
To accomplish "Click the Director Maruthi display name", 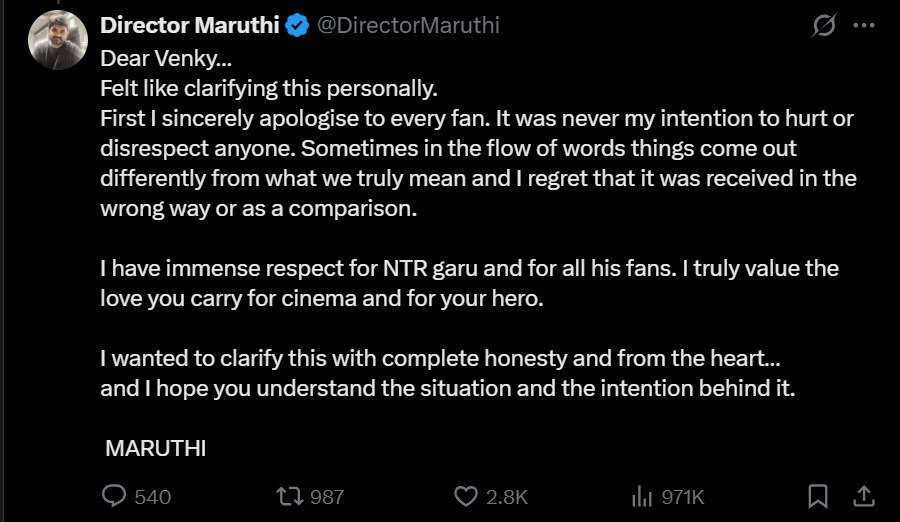I will pos(189,26).
